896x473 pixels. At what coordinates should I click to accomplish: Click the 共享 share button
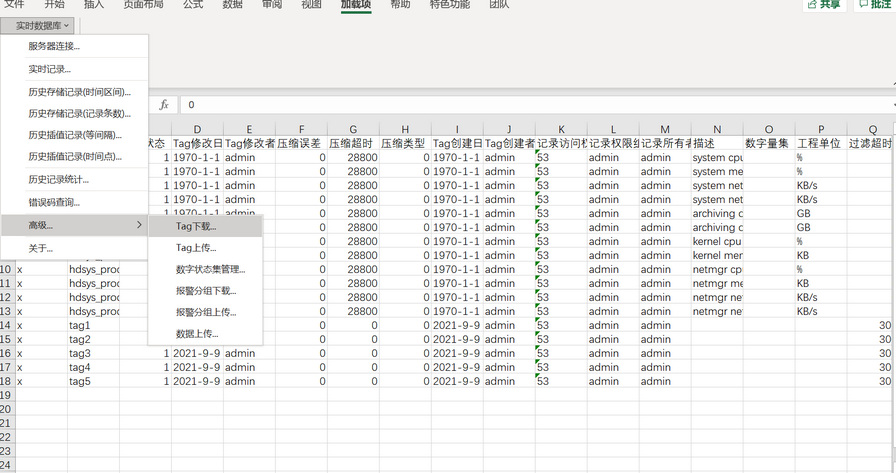point(825,5)
